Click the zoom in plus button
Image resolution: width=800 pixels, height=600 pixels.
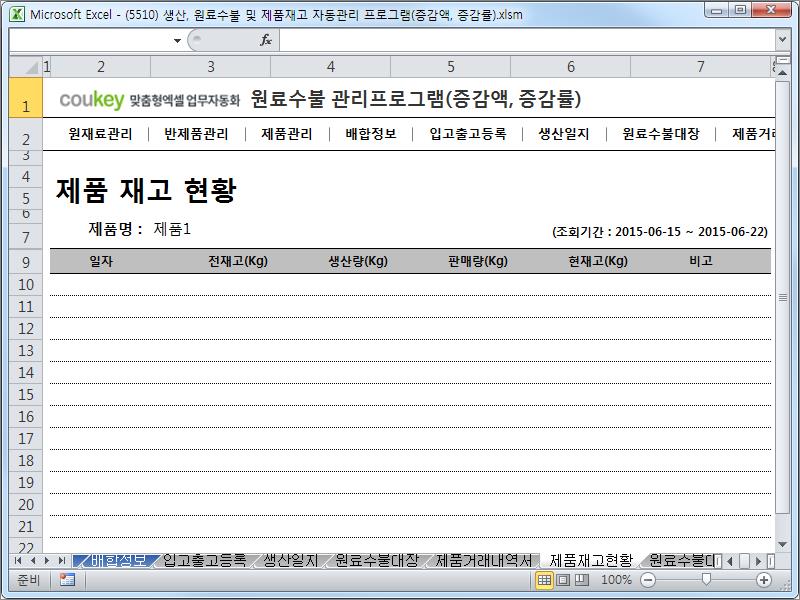point(764,580)
